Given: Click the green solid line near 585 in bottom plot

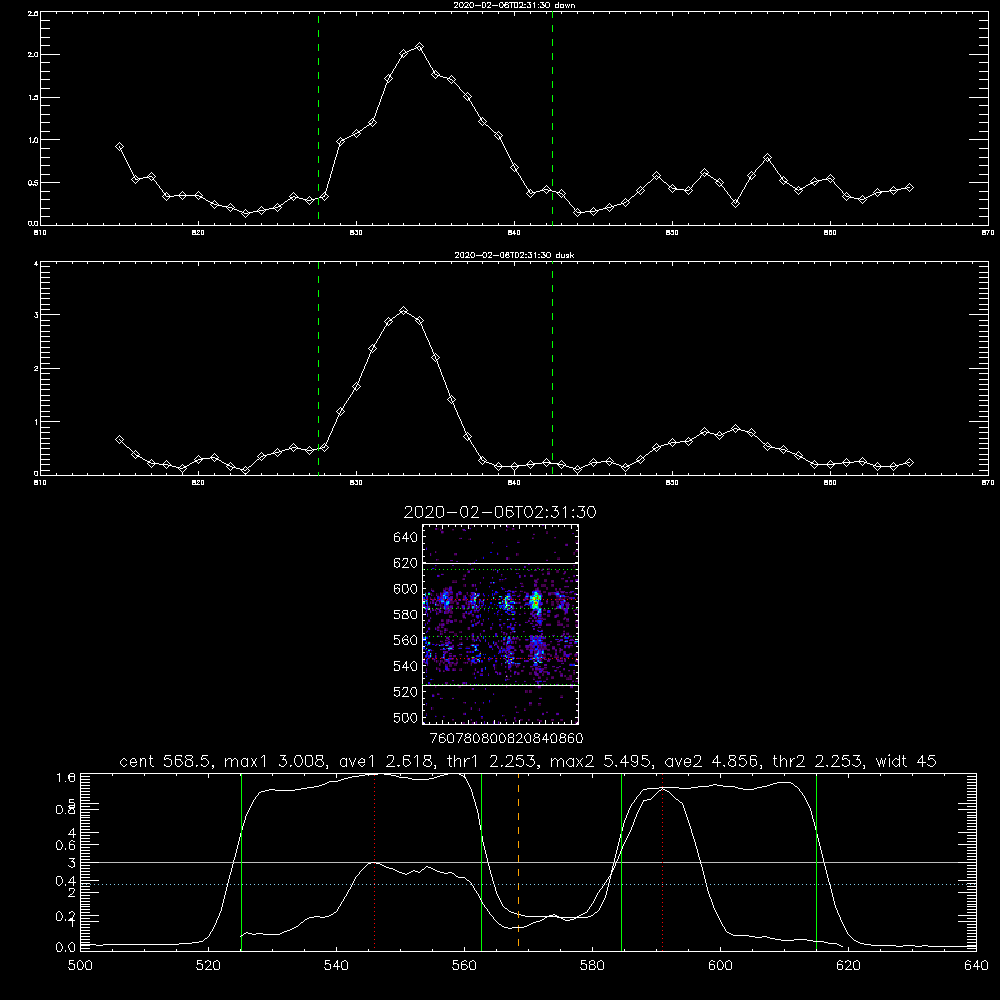Looking at the screenshot, I should (x=622, y=860).
